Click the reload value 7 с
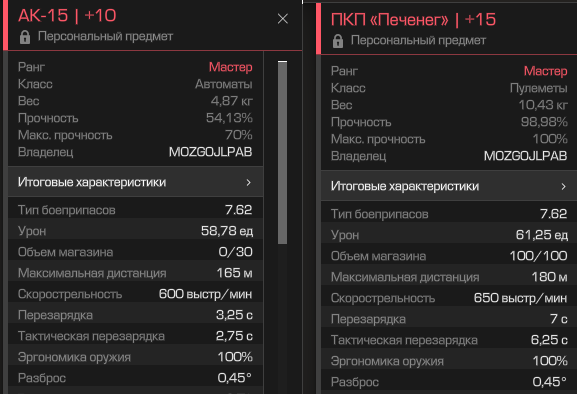 click(559, 319)
